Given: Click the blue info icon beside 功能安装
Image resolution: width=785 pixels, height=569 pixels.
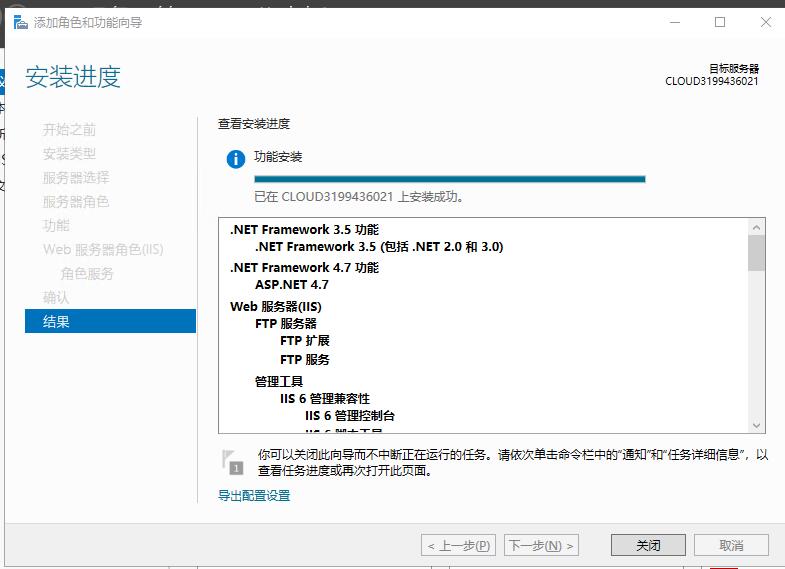Looking at the screenshot, I should point(235,159).
